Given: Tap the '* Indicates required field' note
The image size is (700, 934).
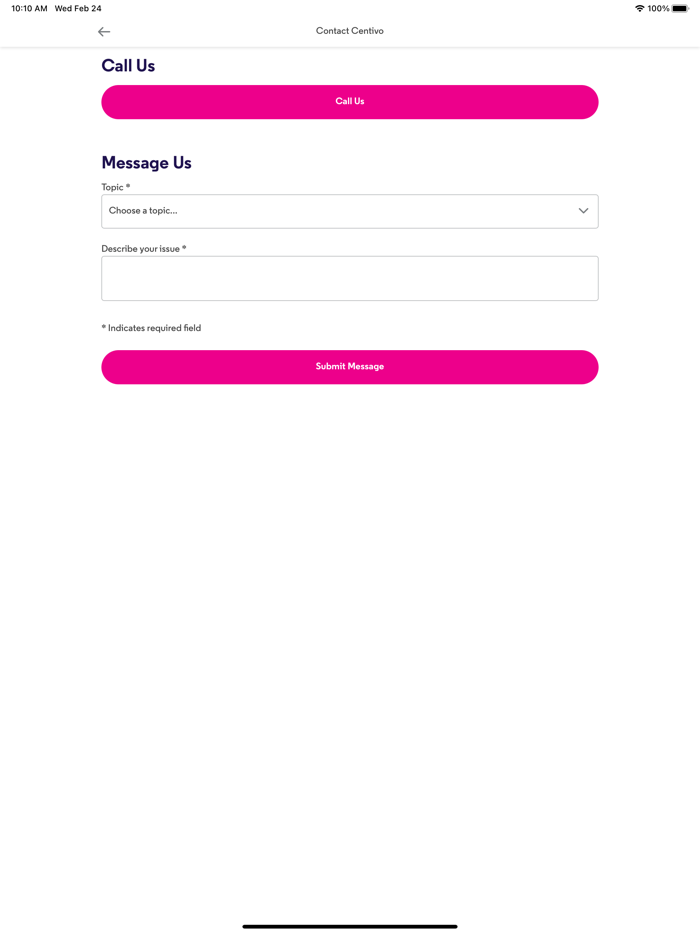Looking at the screenshot, I should (151, 328).
